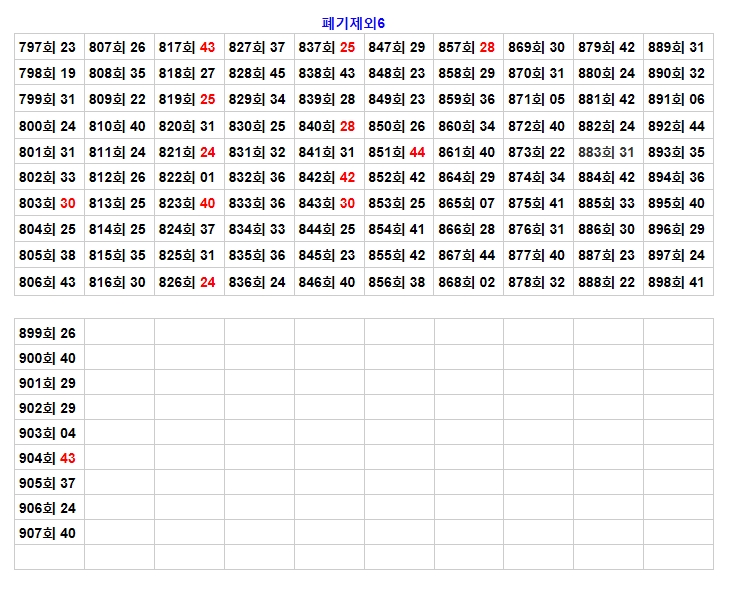The height and width of the screenshot is (591, 731).
Task: Select the empty cell below 907회 40
Action: click(48, 557)
